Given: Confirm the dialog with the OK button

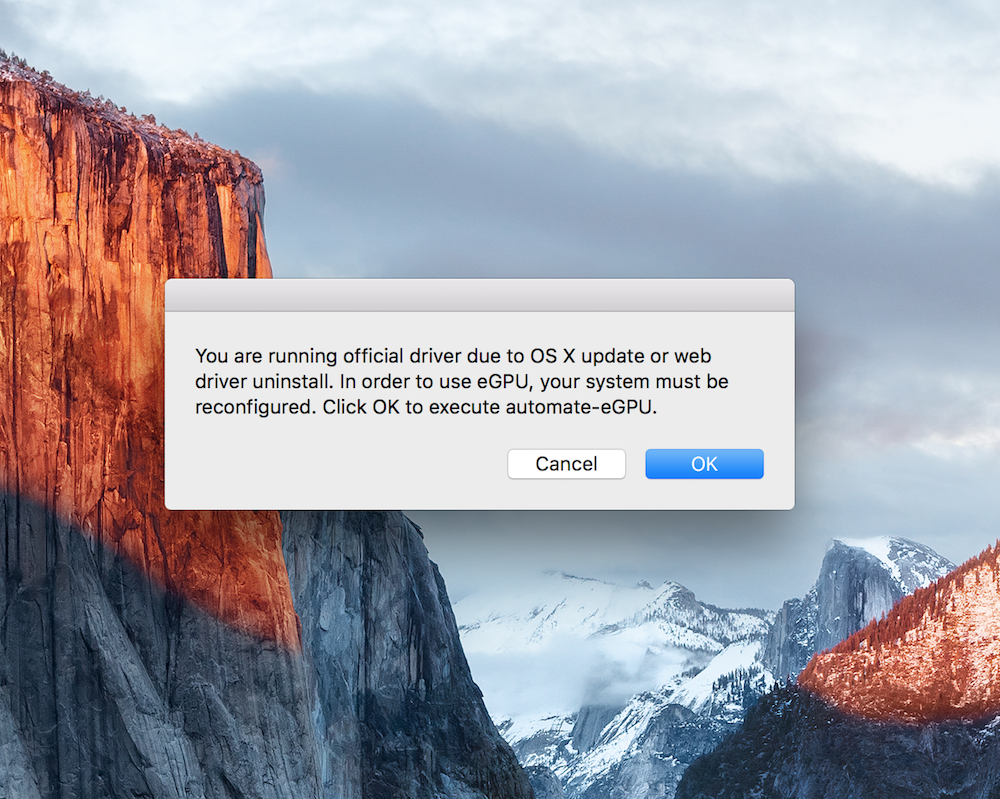Looking at the screenshot, I should pyautogui.click(x=704, y=464).
